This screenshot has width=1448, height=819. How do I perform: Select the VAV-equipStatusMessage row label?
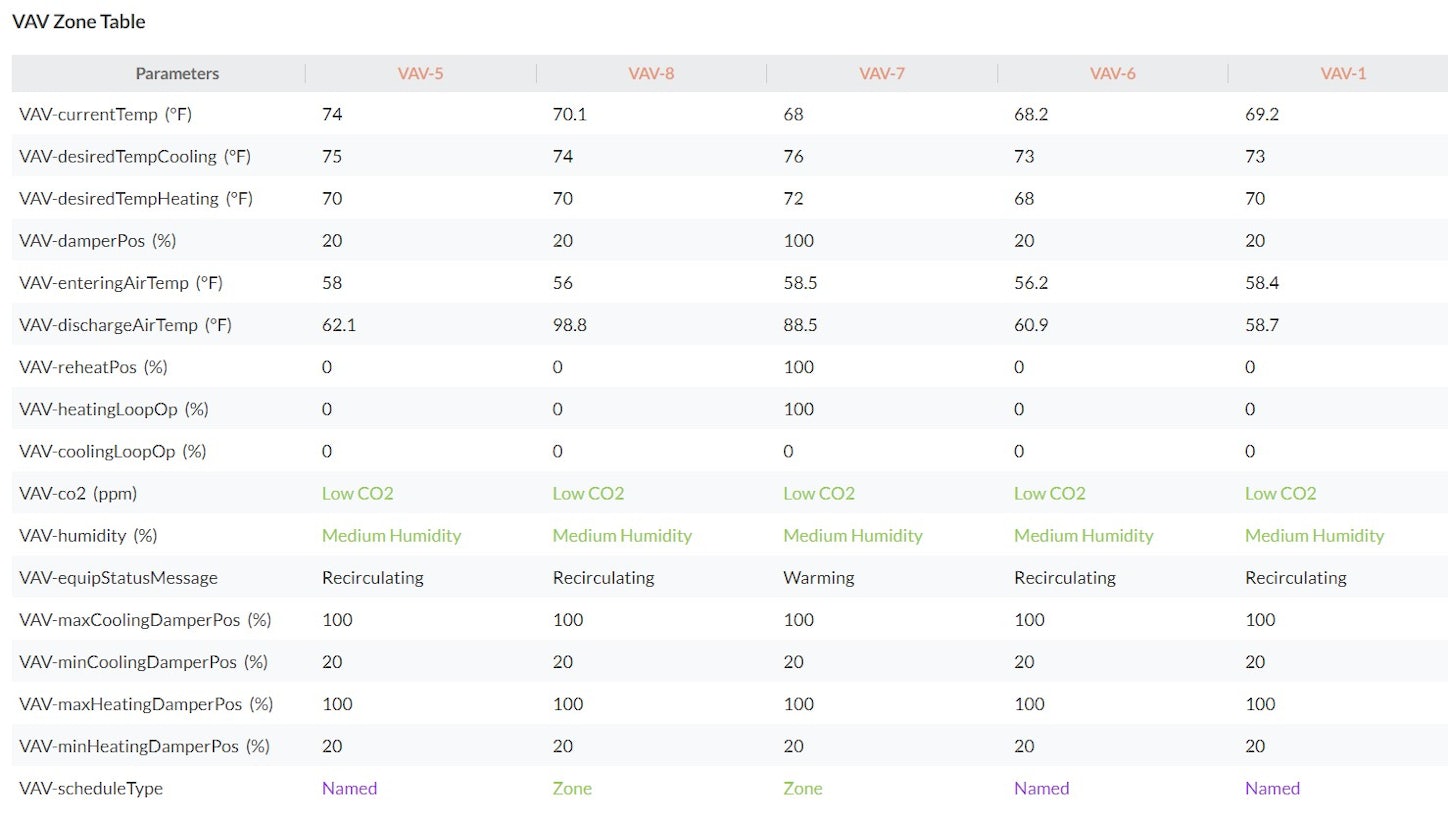pyautogui.click(x=118, y=577)
